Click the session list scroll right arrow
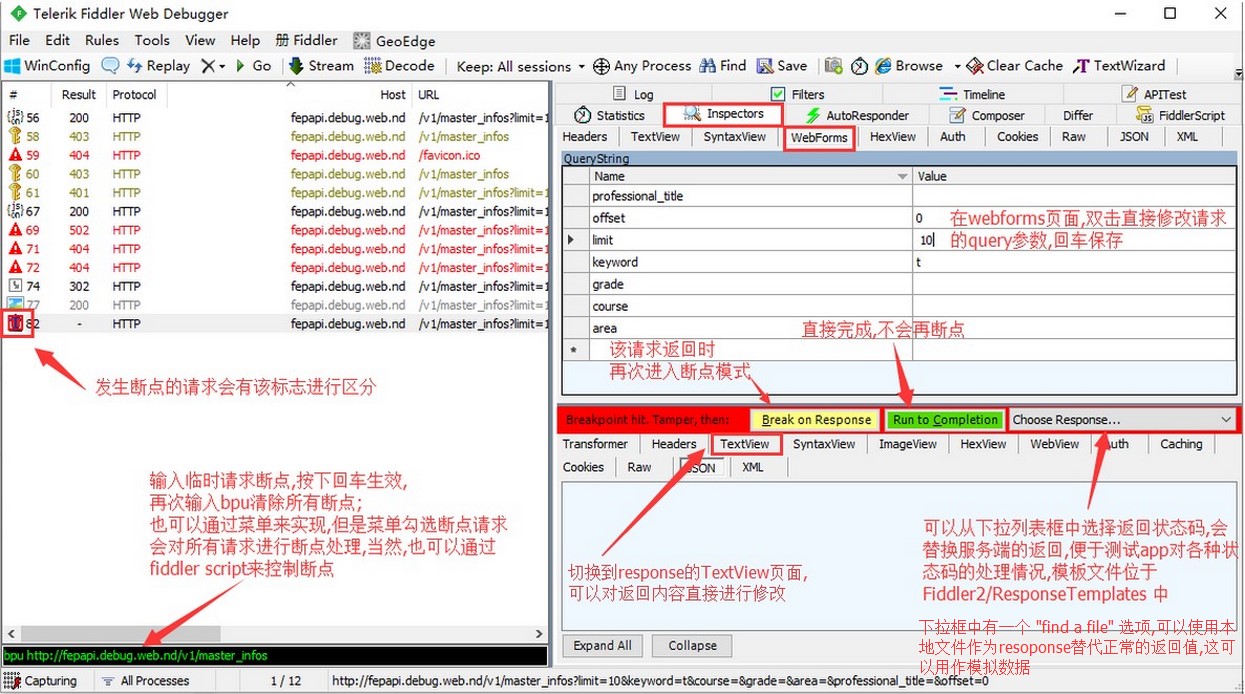The width and height of the screenshot is (1245, 694). click(x=540, y=634)
